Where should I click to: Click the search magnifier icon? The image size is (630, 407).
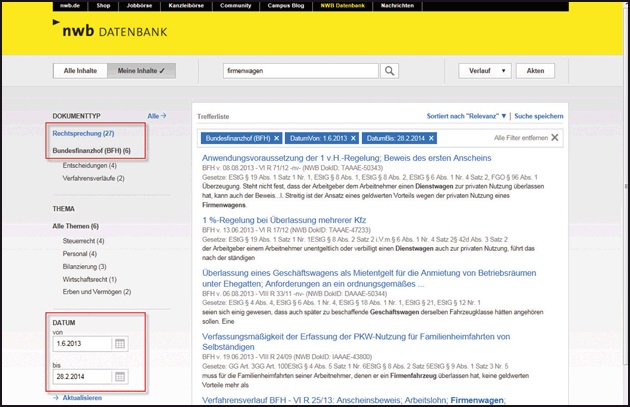click(390, 71)
